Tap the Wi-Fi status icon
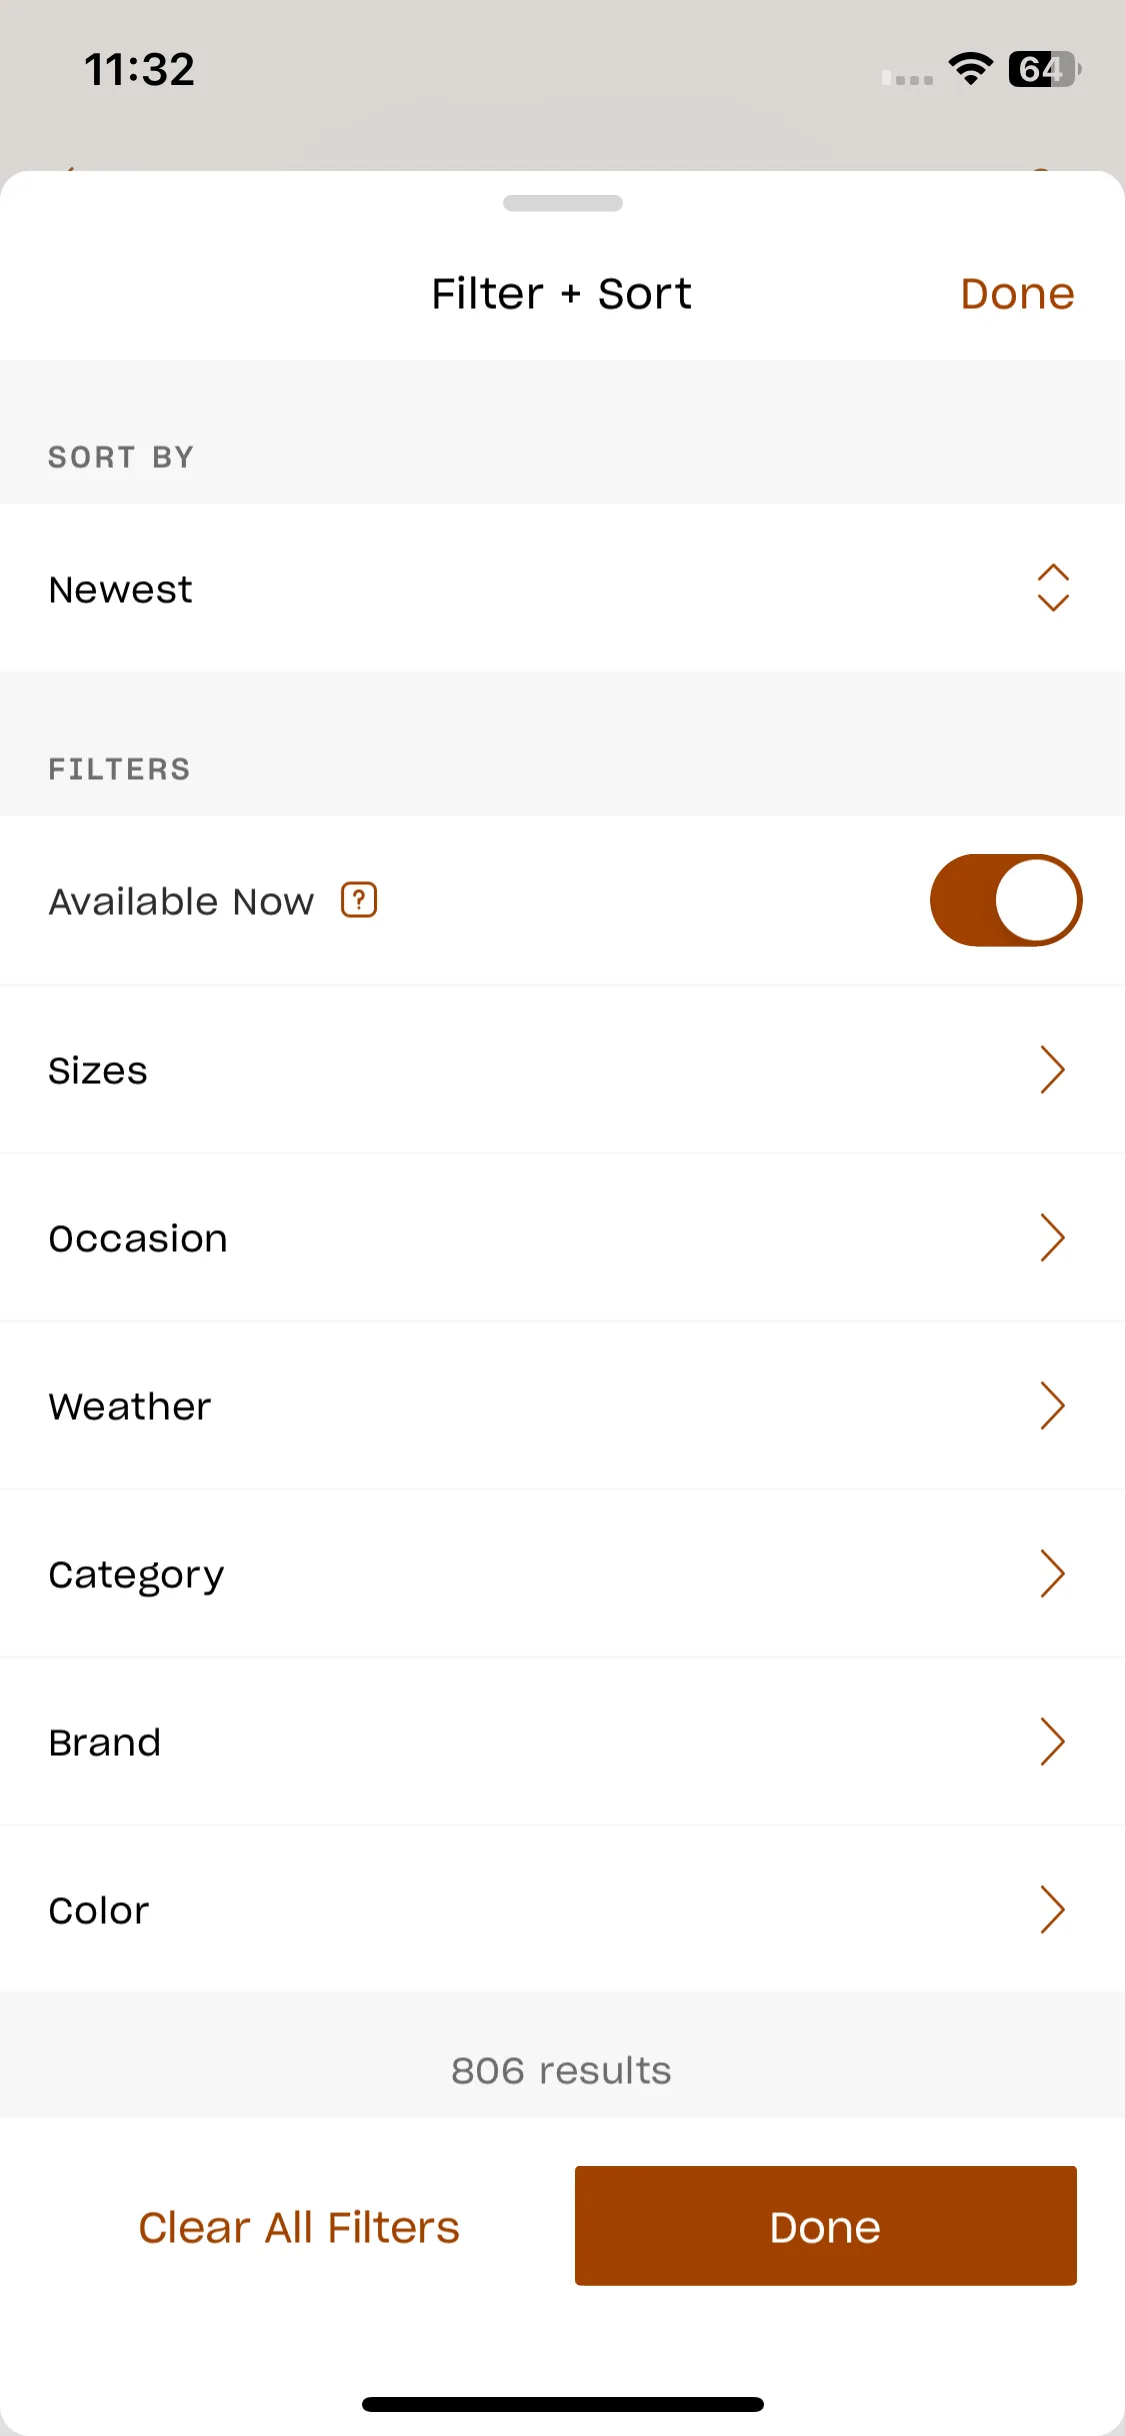1125x2436 pixels. pos(970,69)
